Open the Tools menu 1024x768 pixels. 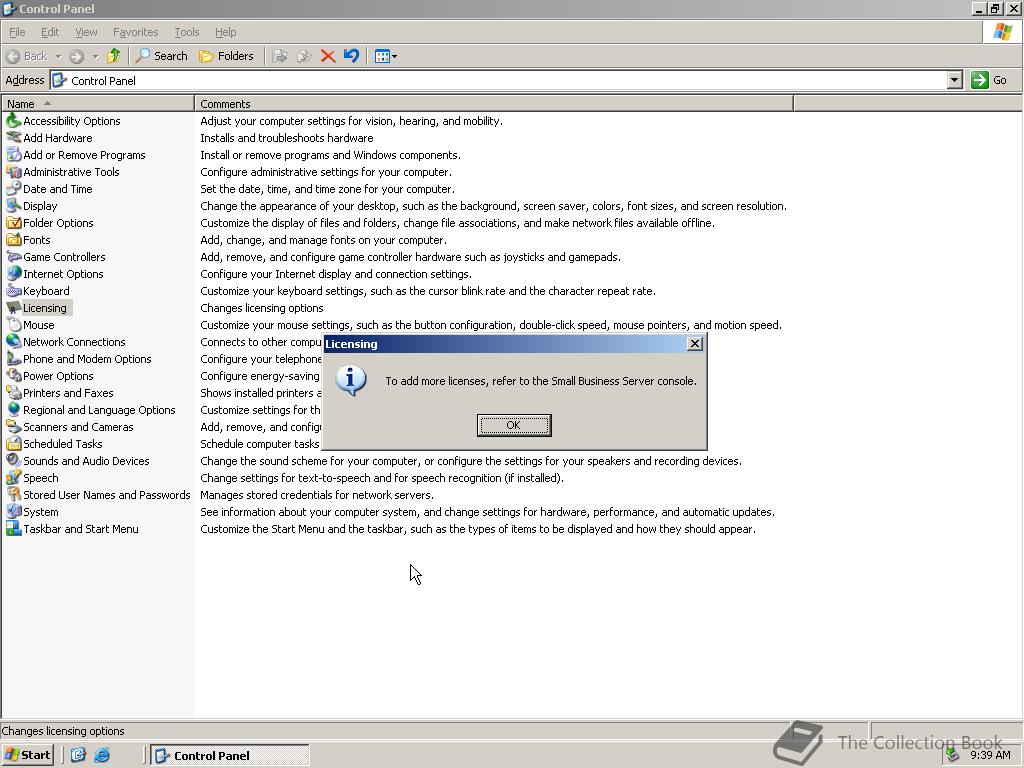point(186,32)
